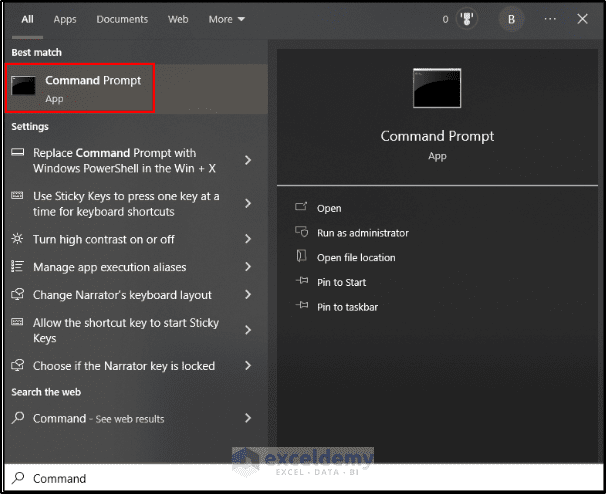Switch to the Apps tab

coord(65,19)
